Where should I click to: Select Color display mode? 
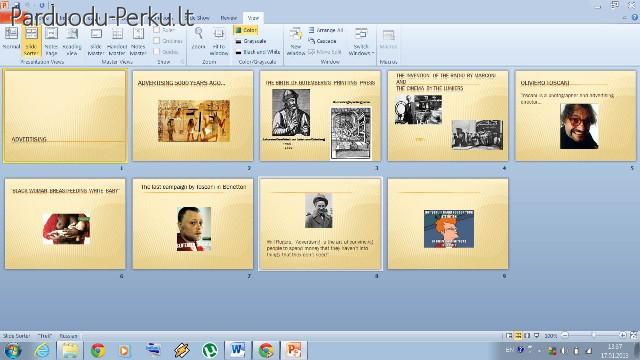point(246,30)
